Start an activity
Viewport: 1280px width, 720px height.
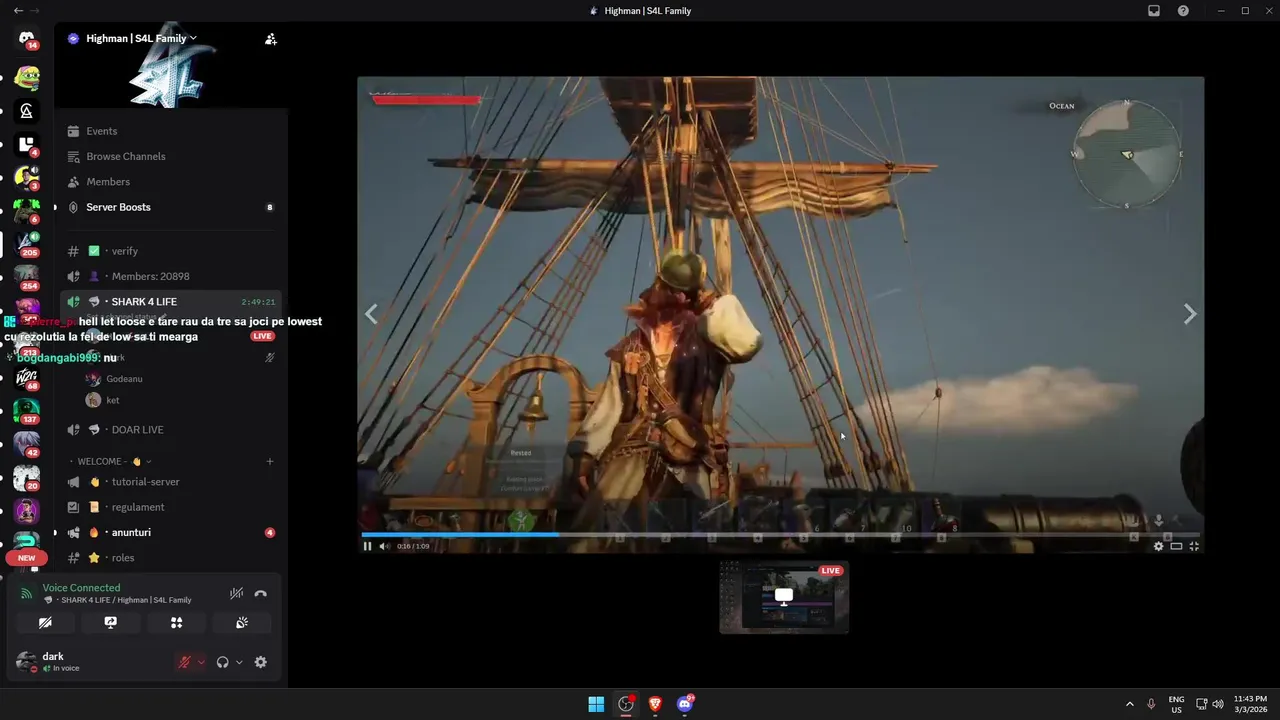[176, 622]
